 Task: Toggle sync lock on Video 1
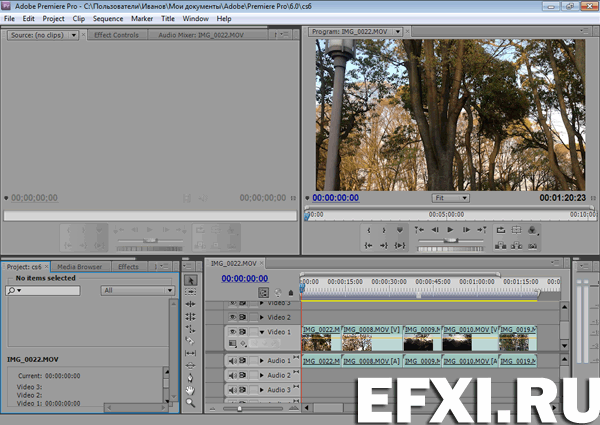pyautogui.click(x=243, y=332)
